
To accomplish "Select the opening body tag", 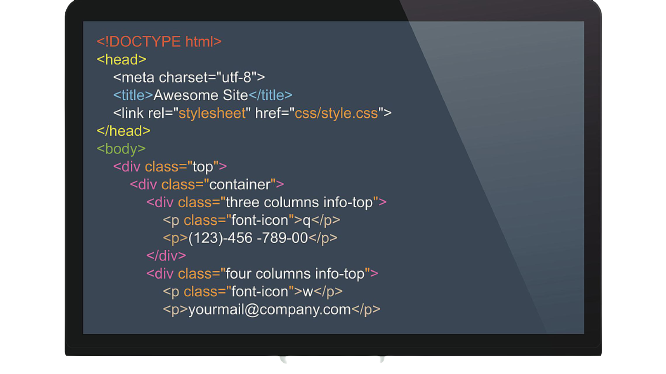I will (x=121, y=149).
